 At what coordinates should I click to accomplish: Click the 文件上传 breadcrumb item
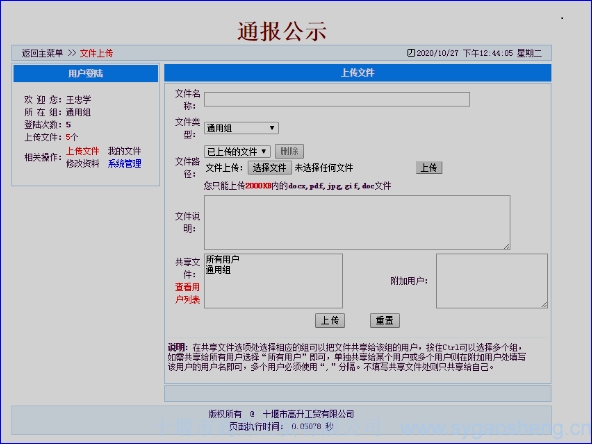(x=96, y=53)
